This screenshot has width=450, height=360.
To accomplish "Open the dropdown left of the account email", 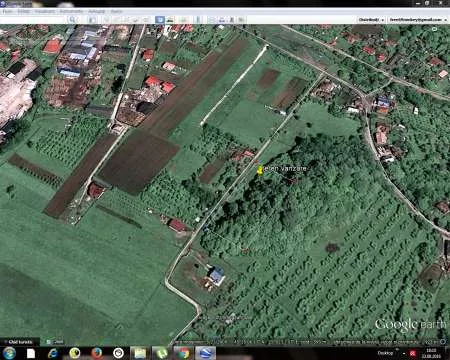I will pyautogui.click(x=371, y=20).
